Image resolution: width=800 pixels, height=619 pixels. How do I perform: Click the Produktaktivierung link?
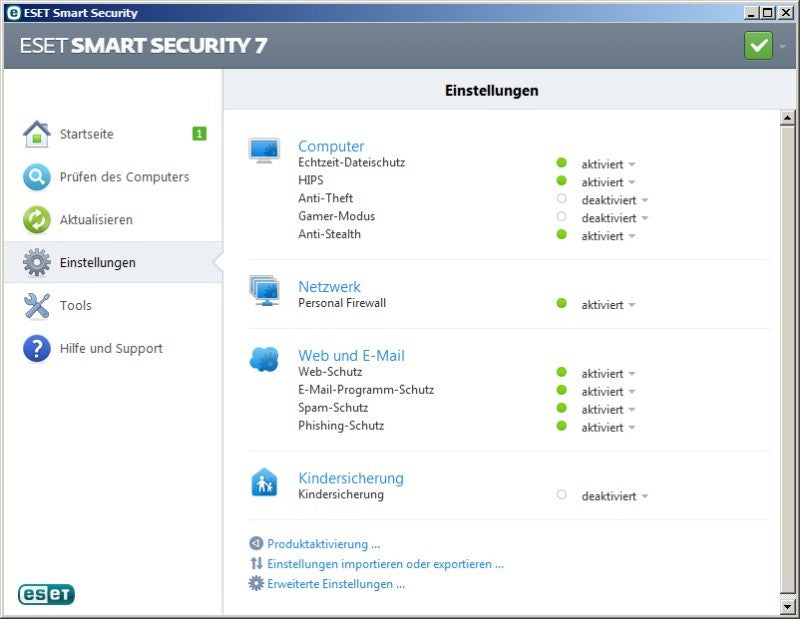coord(323,544)
